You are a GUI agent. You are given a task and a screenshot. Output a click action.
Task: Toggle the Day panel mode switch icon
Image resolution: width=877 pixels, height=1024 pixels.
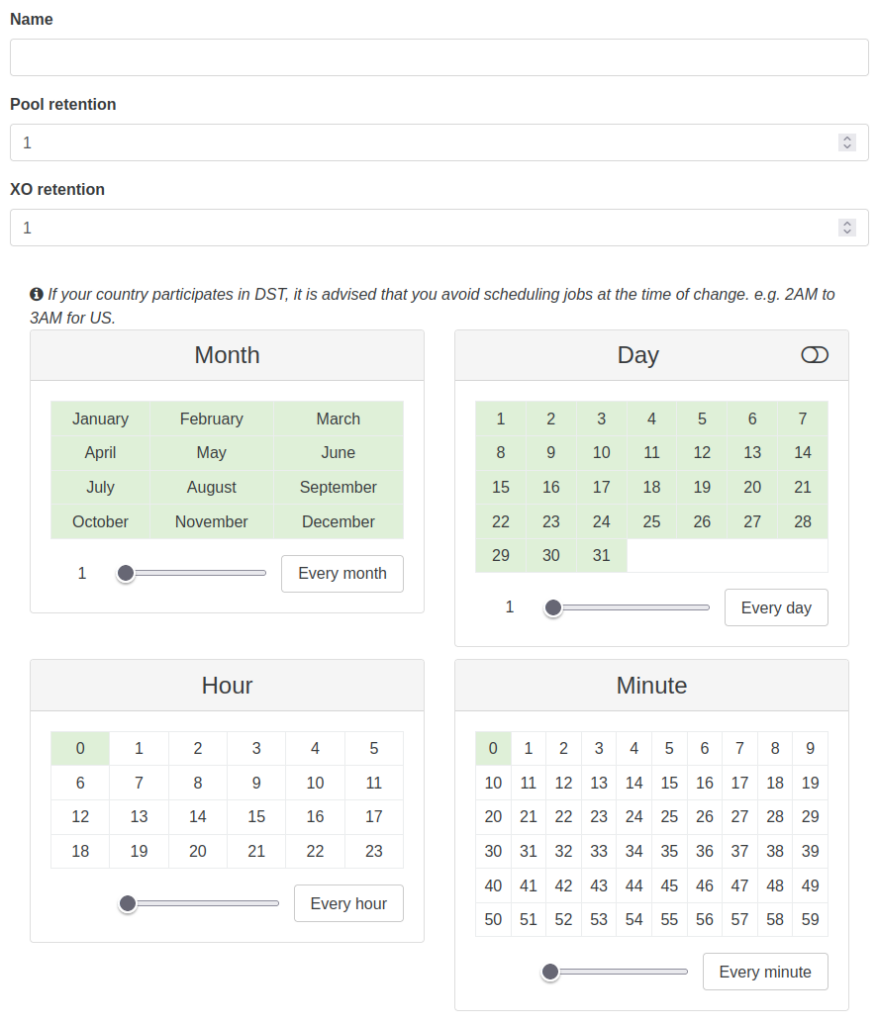click(814, 355)
